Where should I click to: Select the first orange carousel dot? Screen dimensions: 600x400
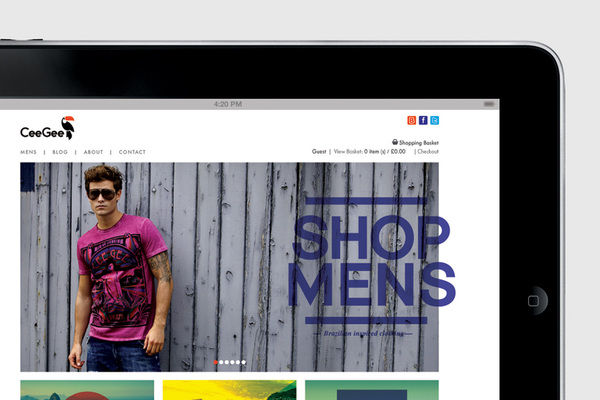coord(216,362)
